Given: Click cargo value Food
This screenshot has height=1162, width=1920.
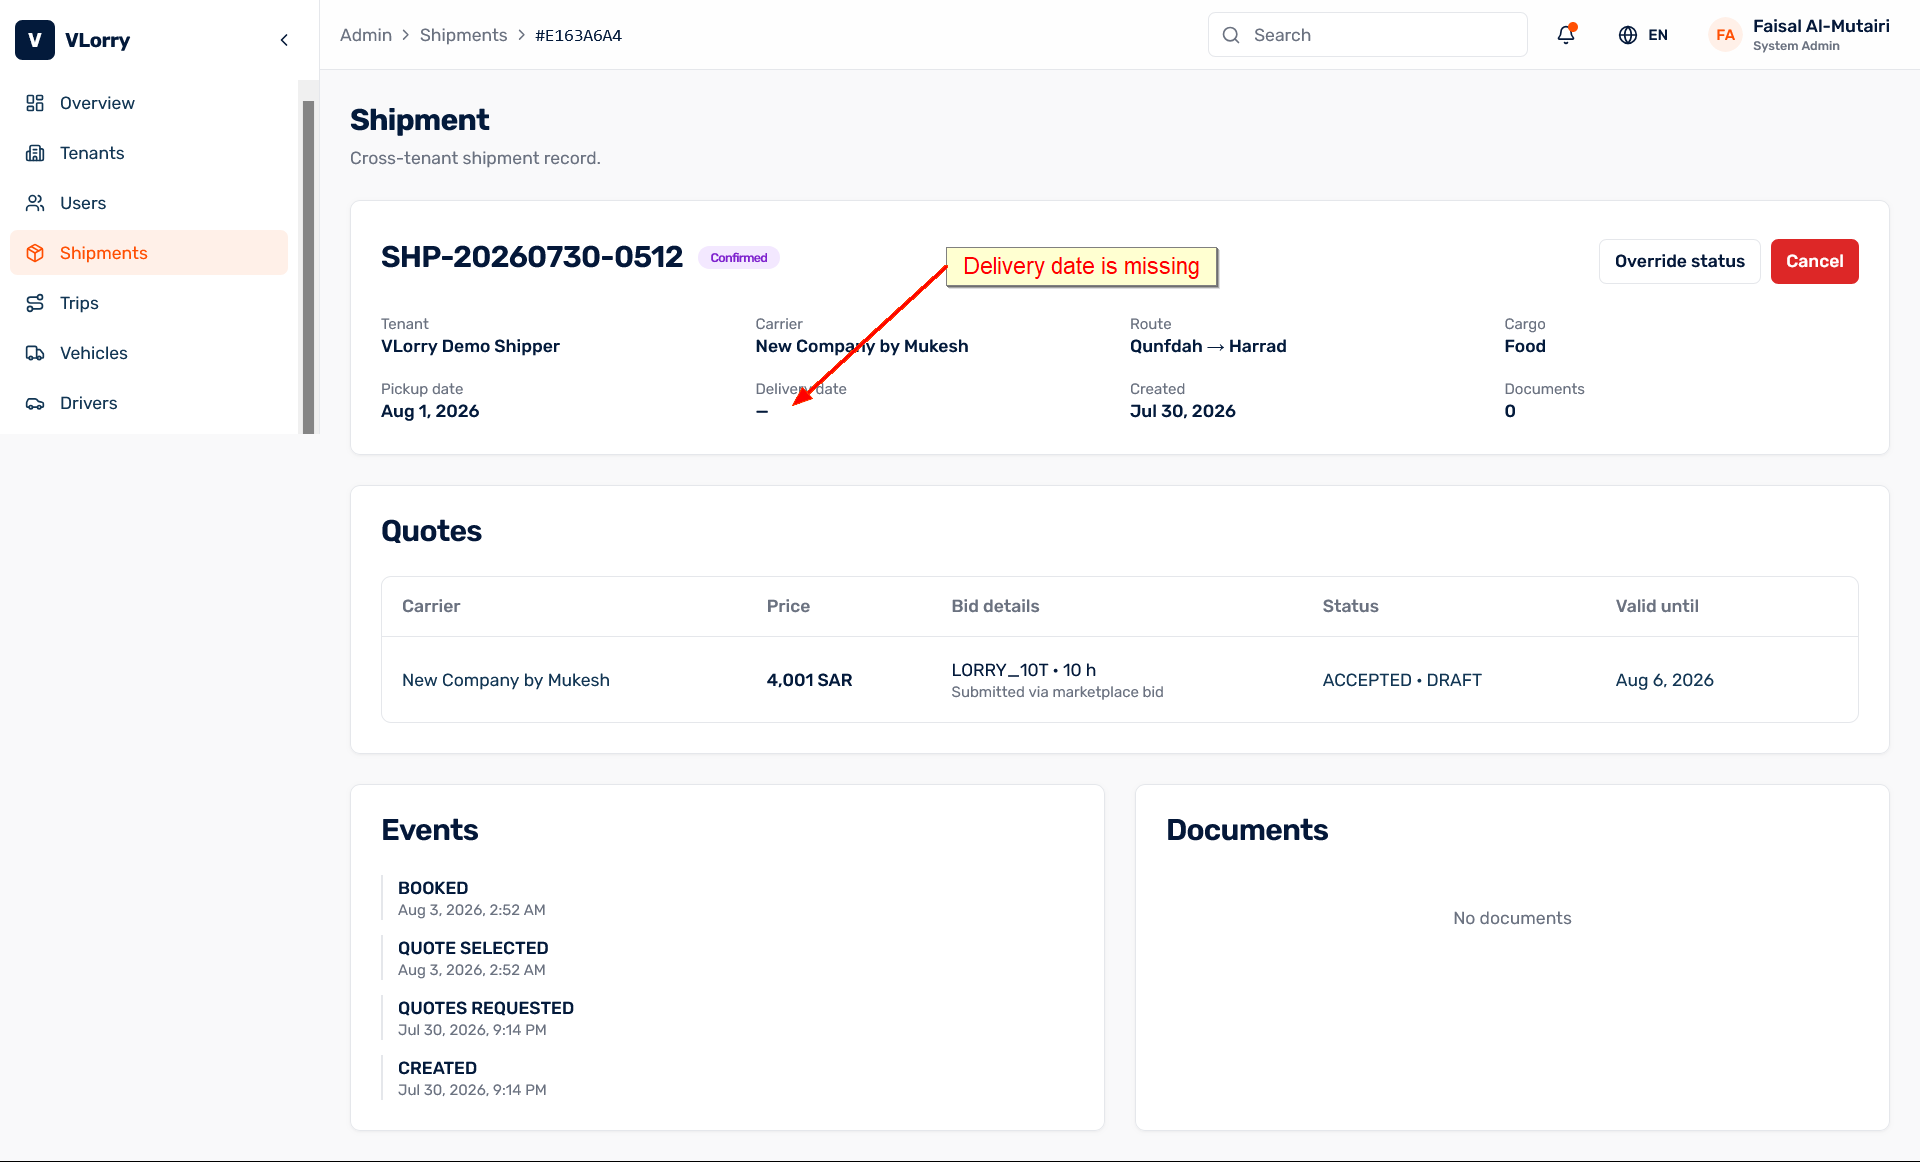Looking at the screenshot, I should tap(1524, 346).
